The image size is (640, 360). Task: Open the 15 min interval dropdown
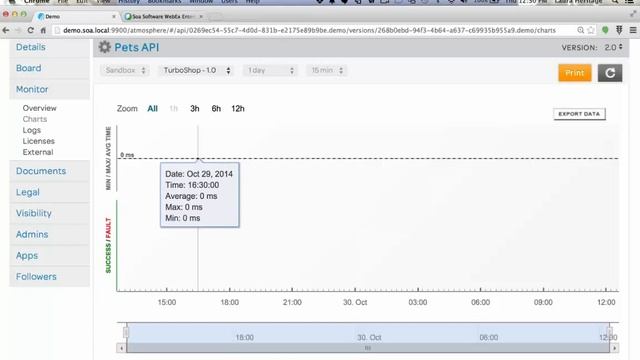point(327,70)
